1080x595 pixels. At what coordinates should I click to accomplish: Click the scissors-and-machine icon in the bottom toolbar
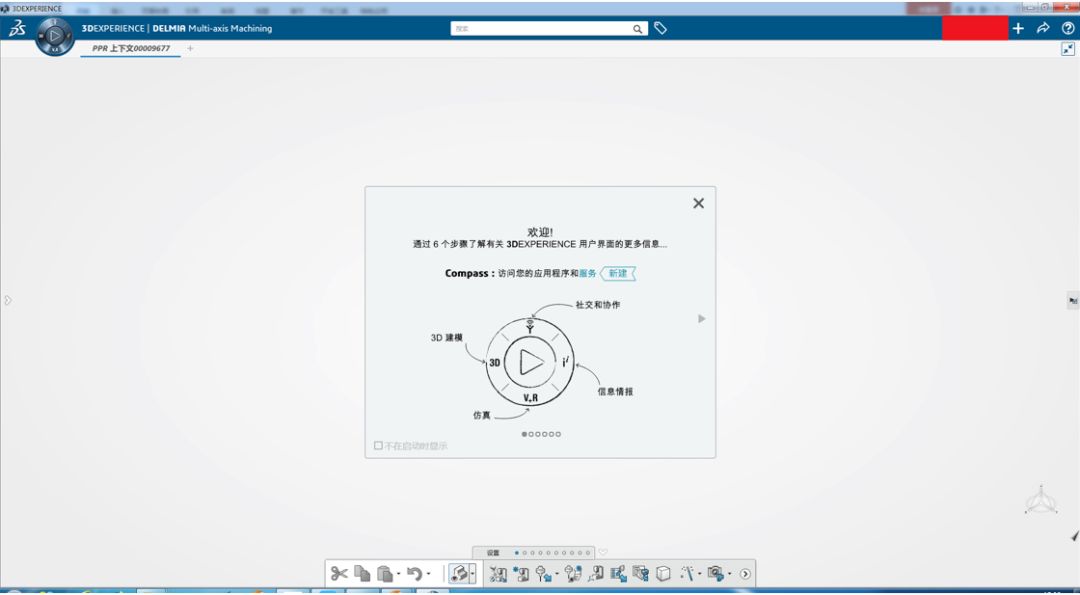498,574
